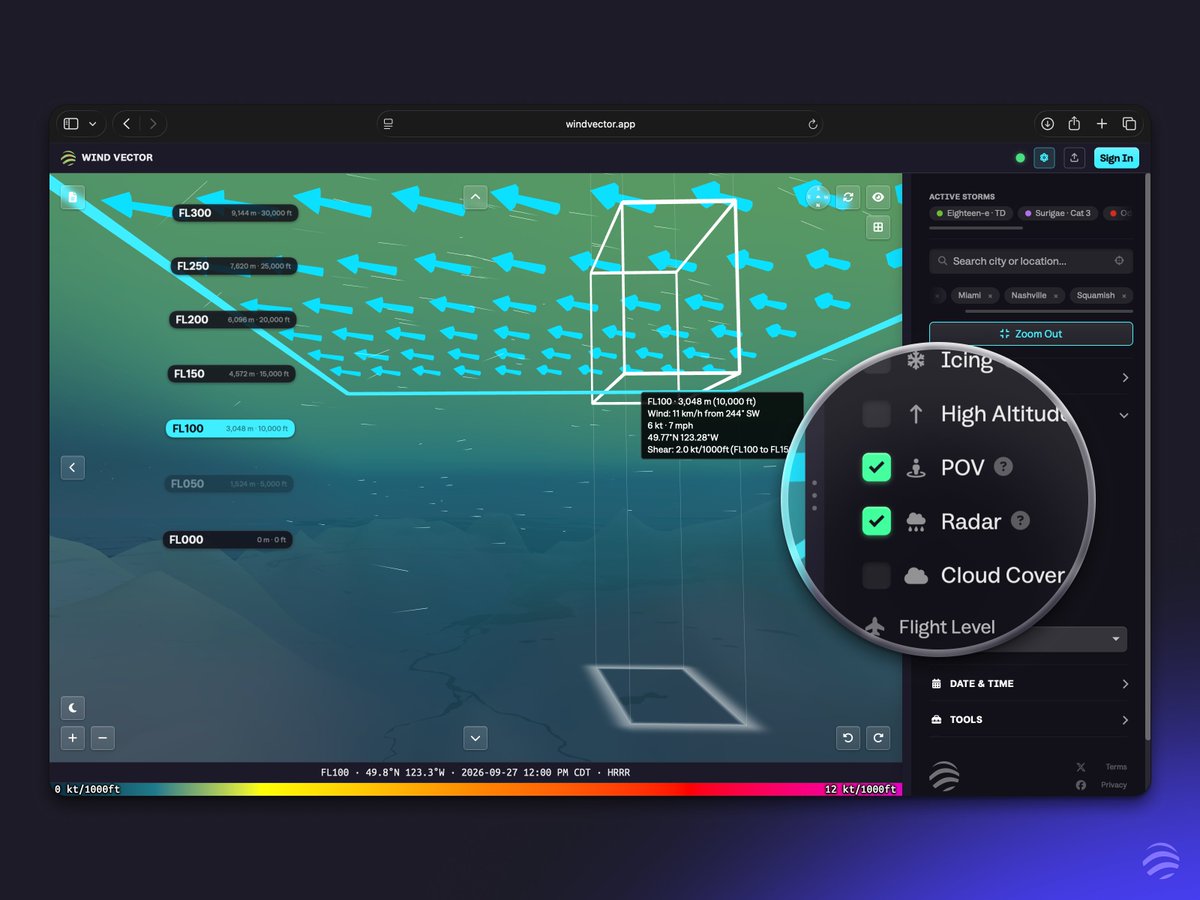Open the flight level dropdown selector

pos(1115,639)
